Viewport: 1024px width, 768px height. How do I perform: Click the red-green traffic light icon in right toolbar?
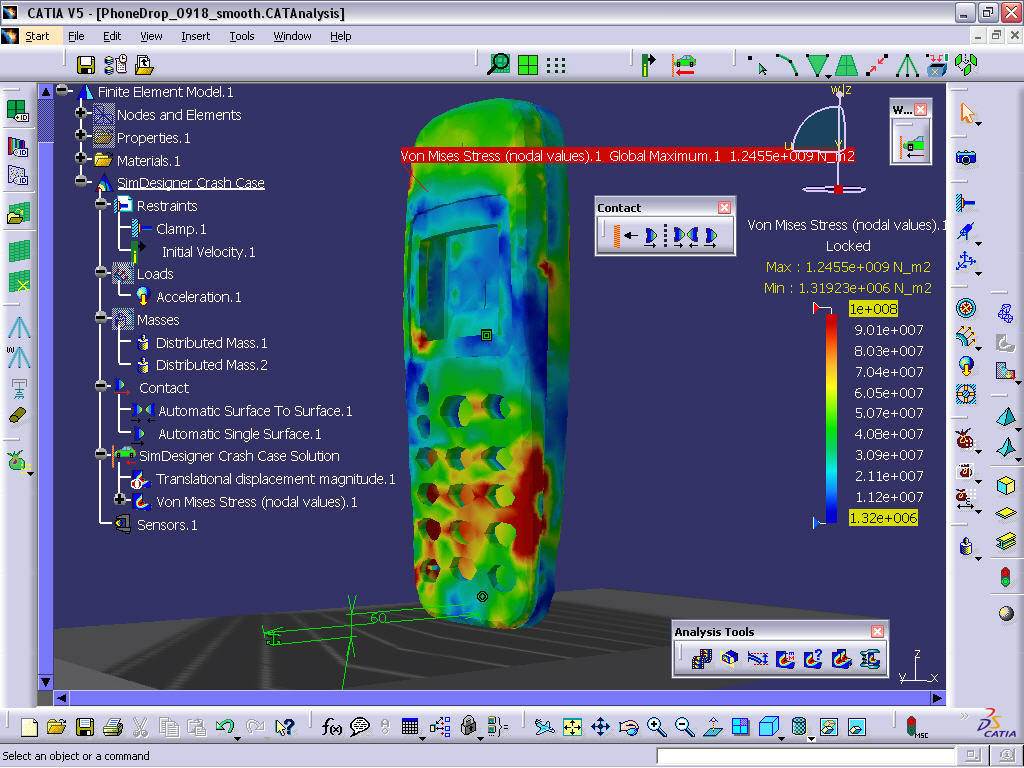click(x=1006, y=577)
